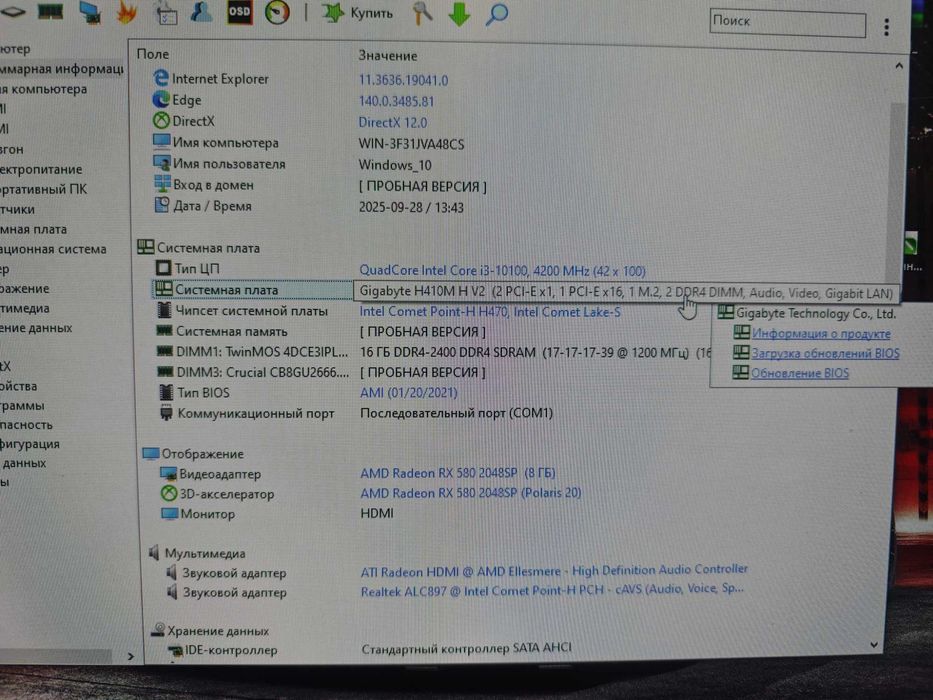The width and height of the screenshot is (933, 700).
Task: Open Загрузка обновлений BIOS link
Action: (825, 354)
